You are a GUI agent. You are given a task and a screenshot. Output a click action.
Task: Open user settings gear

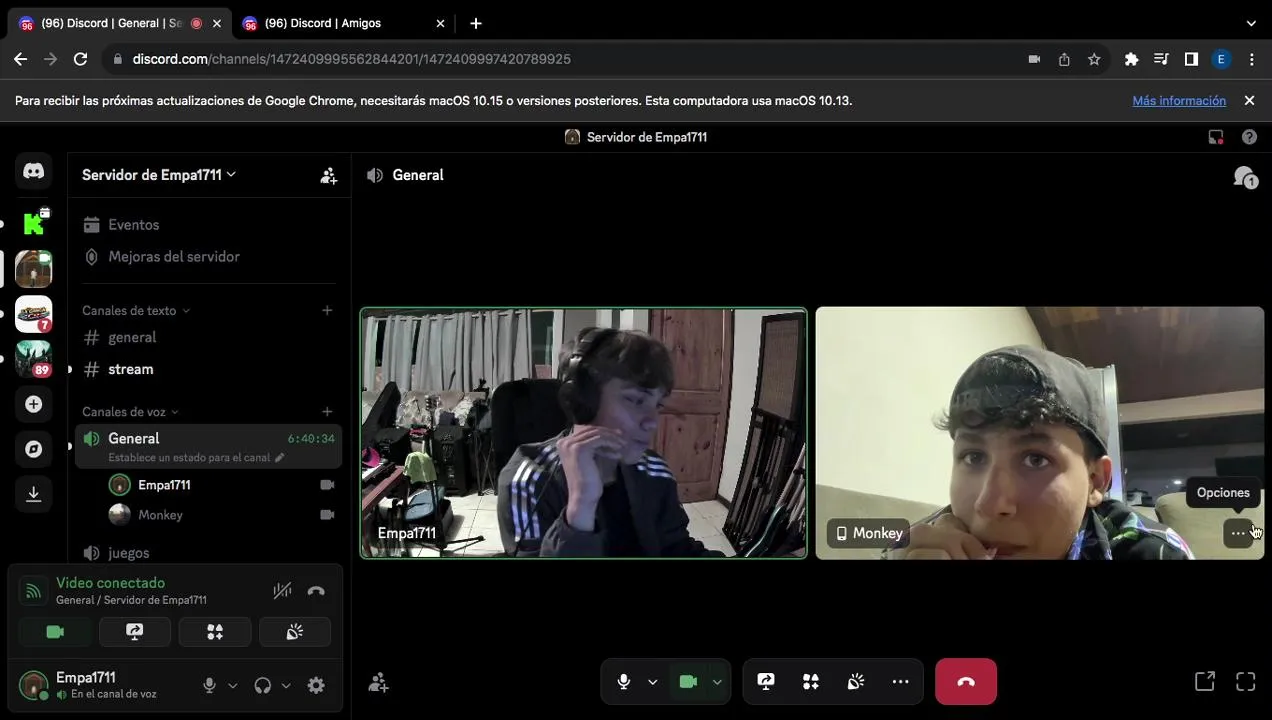tap(316, 685)
